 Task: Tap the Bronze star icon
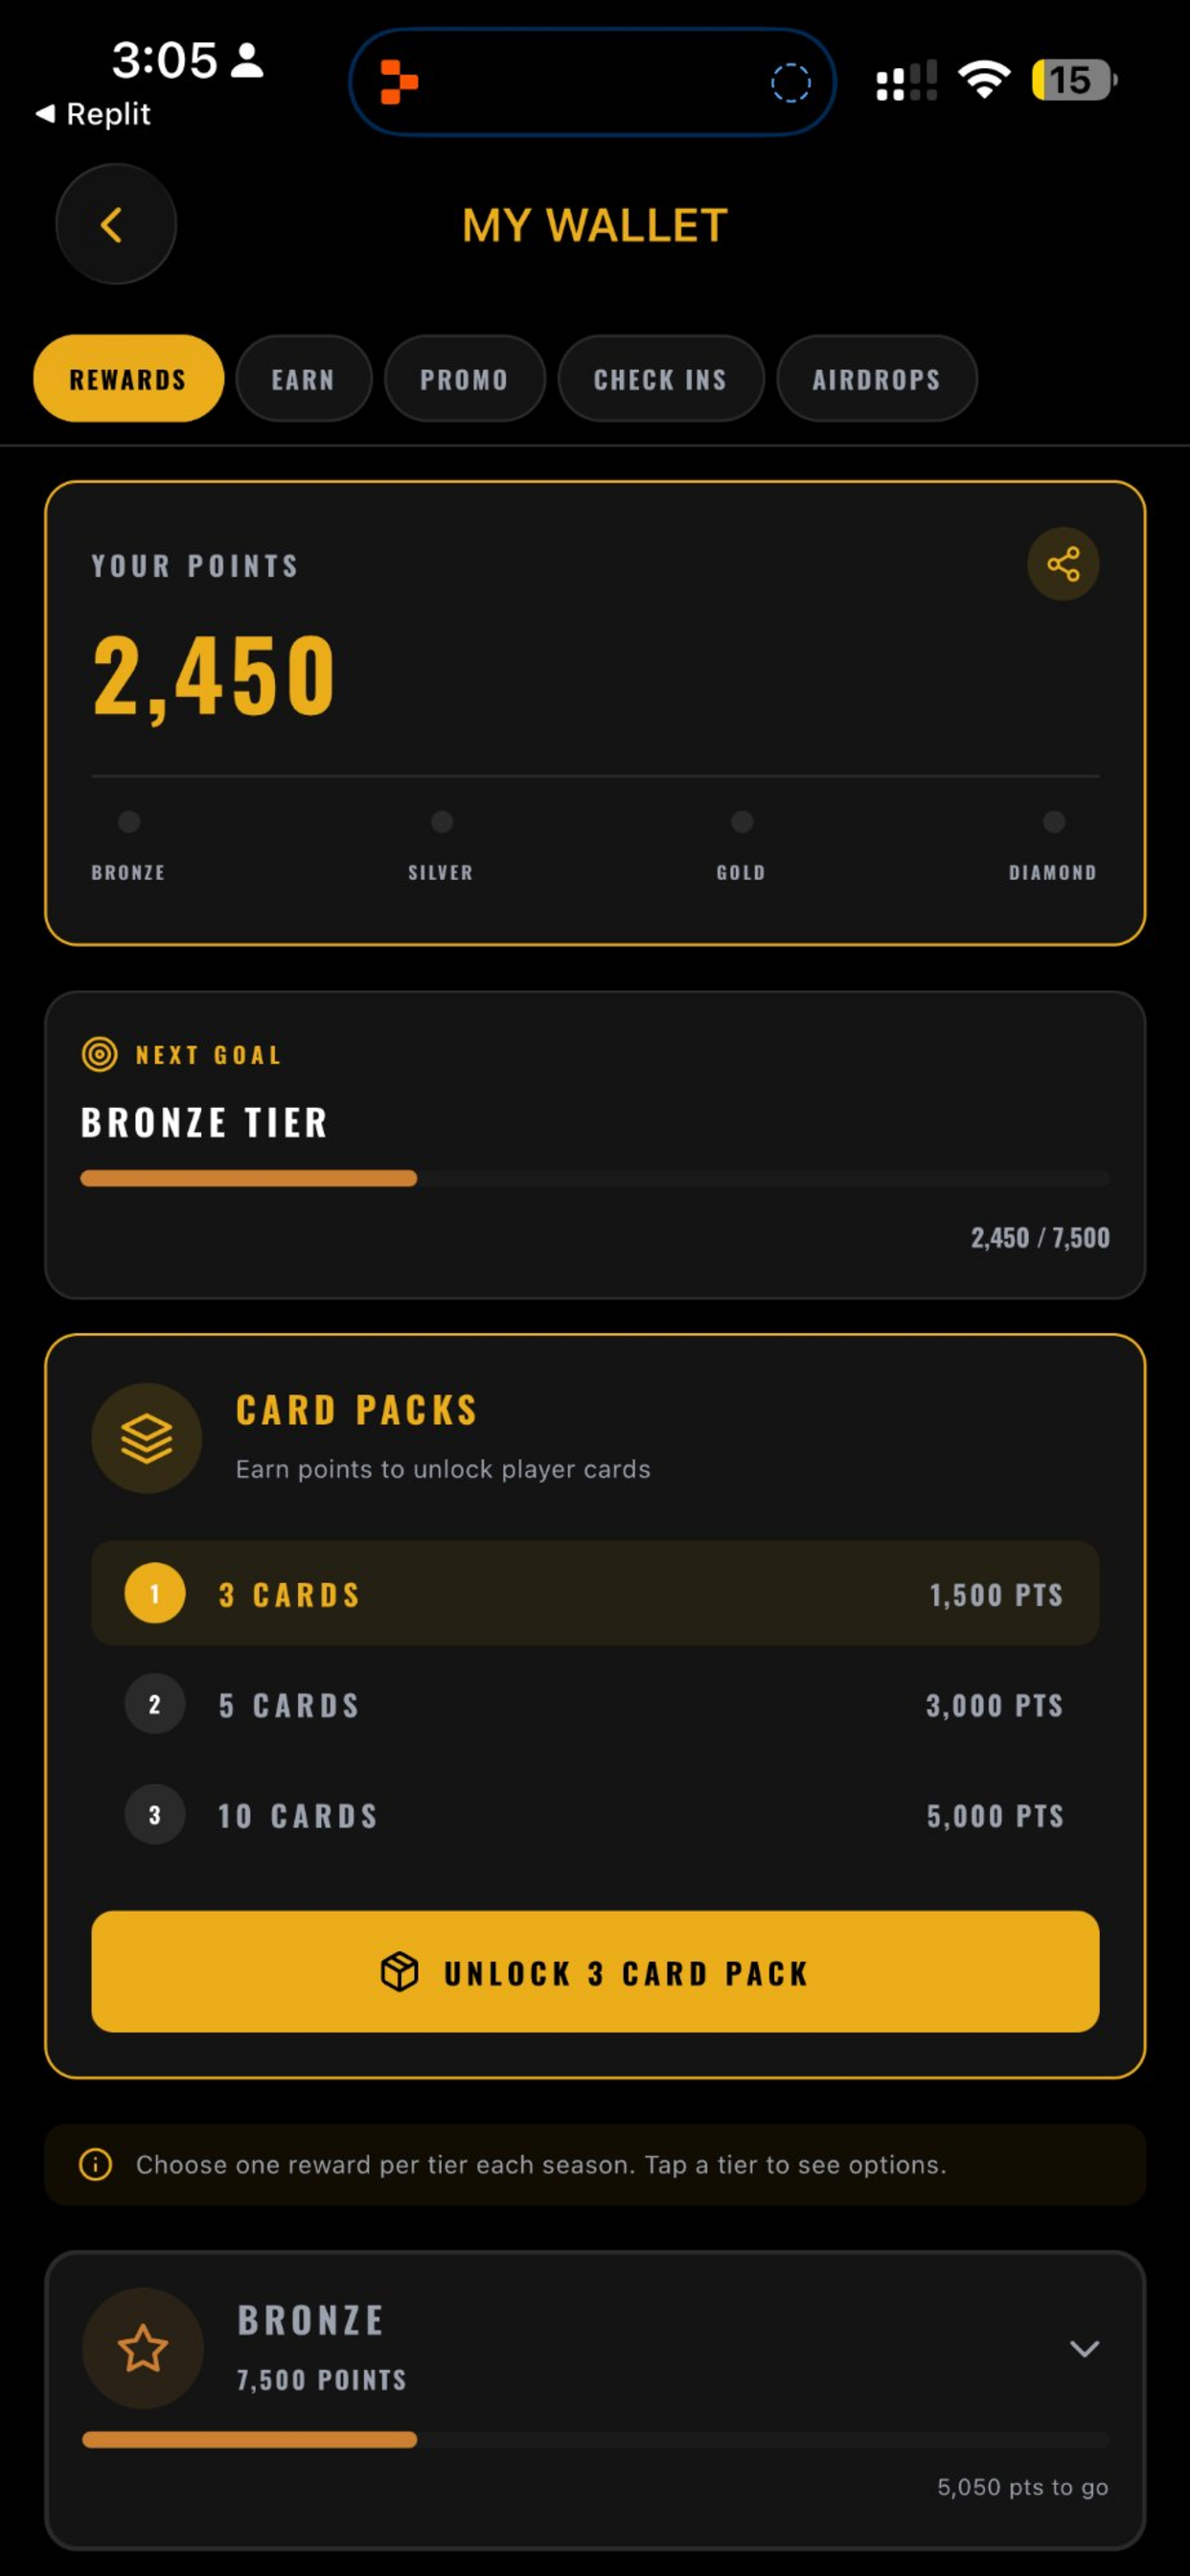tap(143, 2348)
